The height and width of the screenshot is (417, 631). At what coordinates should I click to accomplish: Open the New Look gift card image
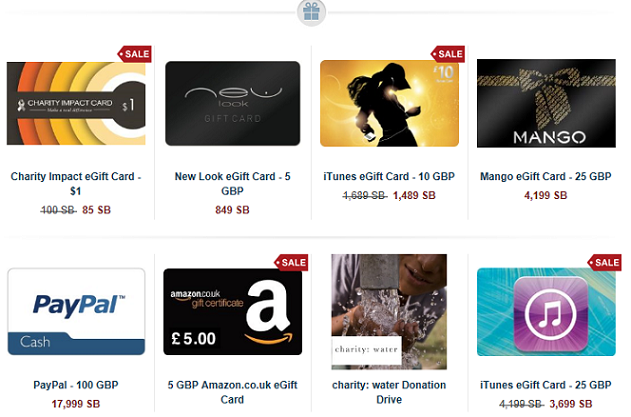[x=233, y=103]
